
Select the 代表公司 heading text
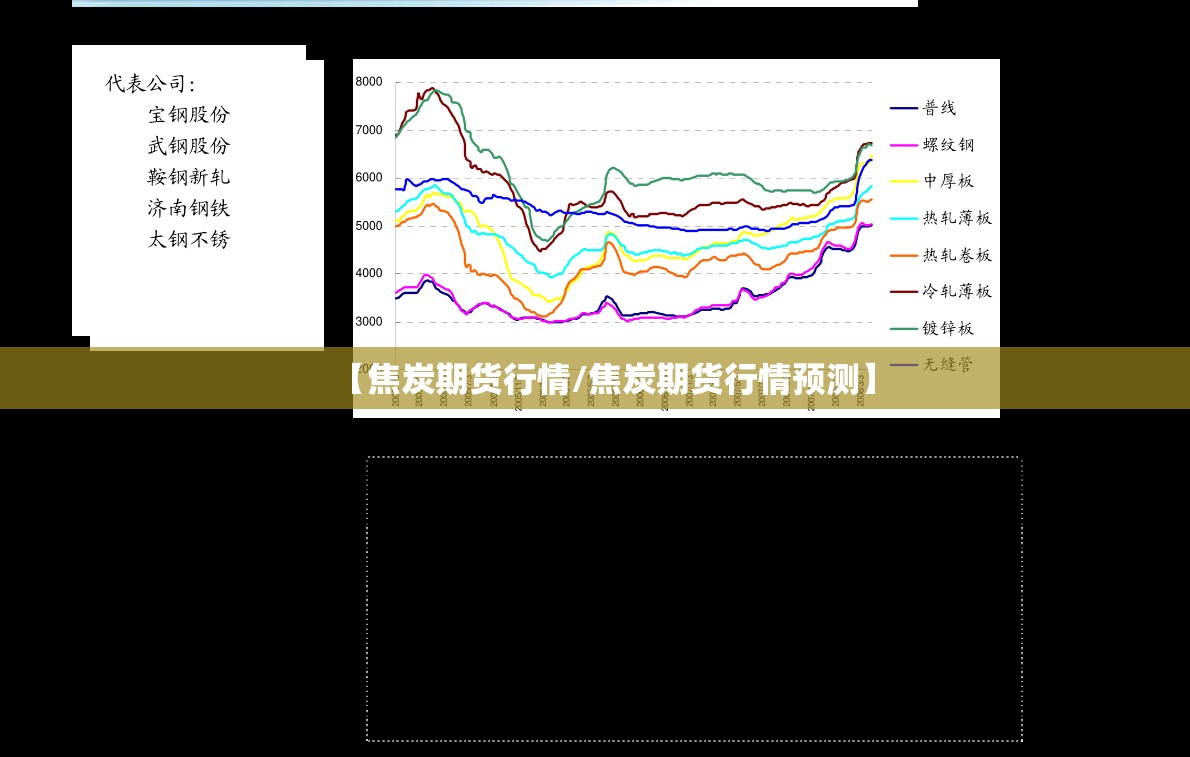(x=150, y=84)
